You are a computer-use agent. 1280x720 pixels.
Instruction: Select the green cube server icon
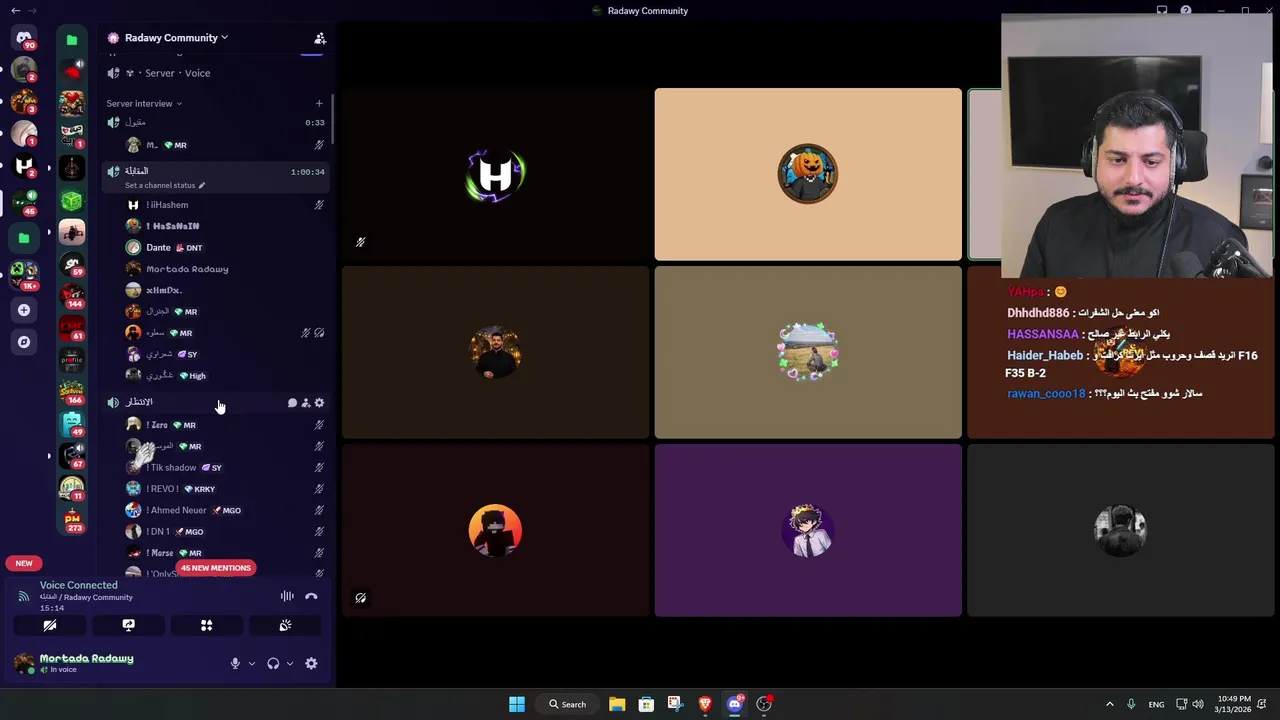(72, 200)
